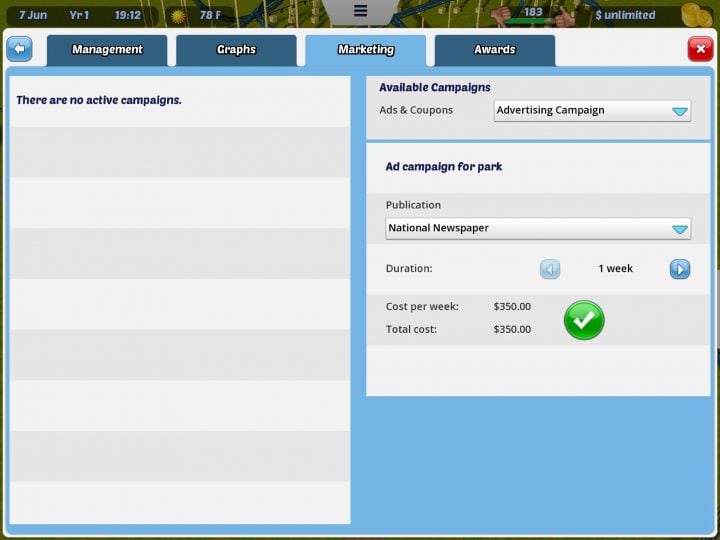
Task: Click the thumbs up rating icon
Action: (565, 17)
